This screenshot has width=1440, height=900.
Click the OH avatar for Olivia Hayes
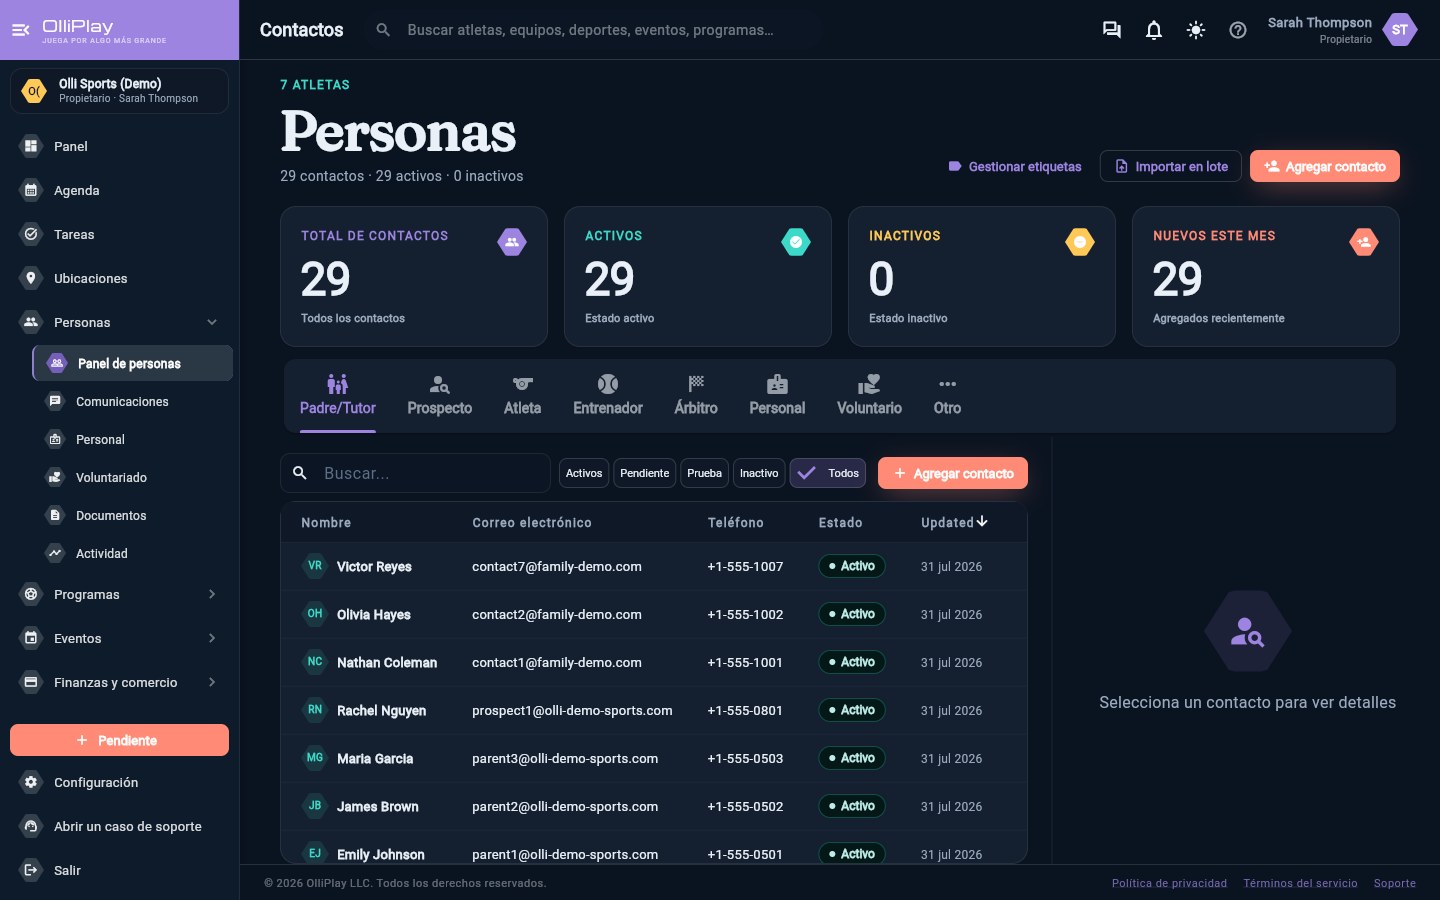[315, 614]
